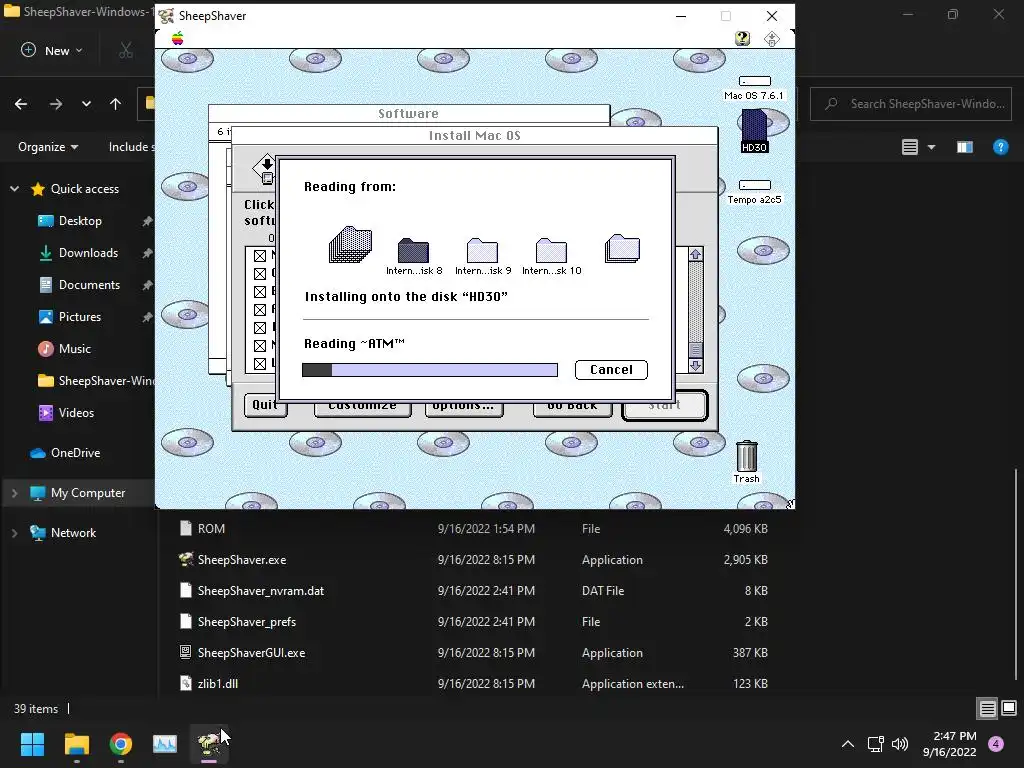Click the Intern...sk 10 folder icon

pos(551,251)
